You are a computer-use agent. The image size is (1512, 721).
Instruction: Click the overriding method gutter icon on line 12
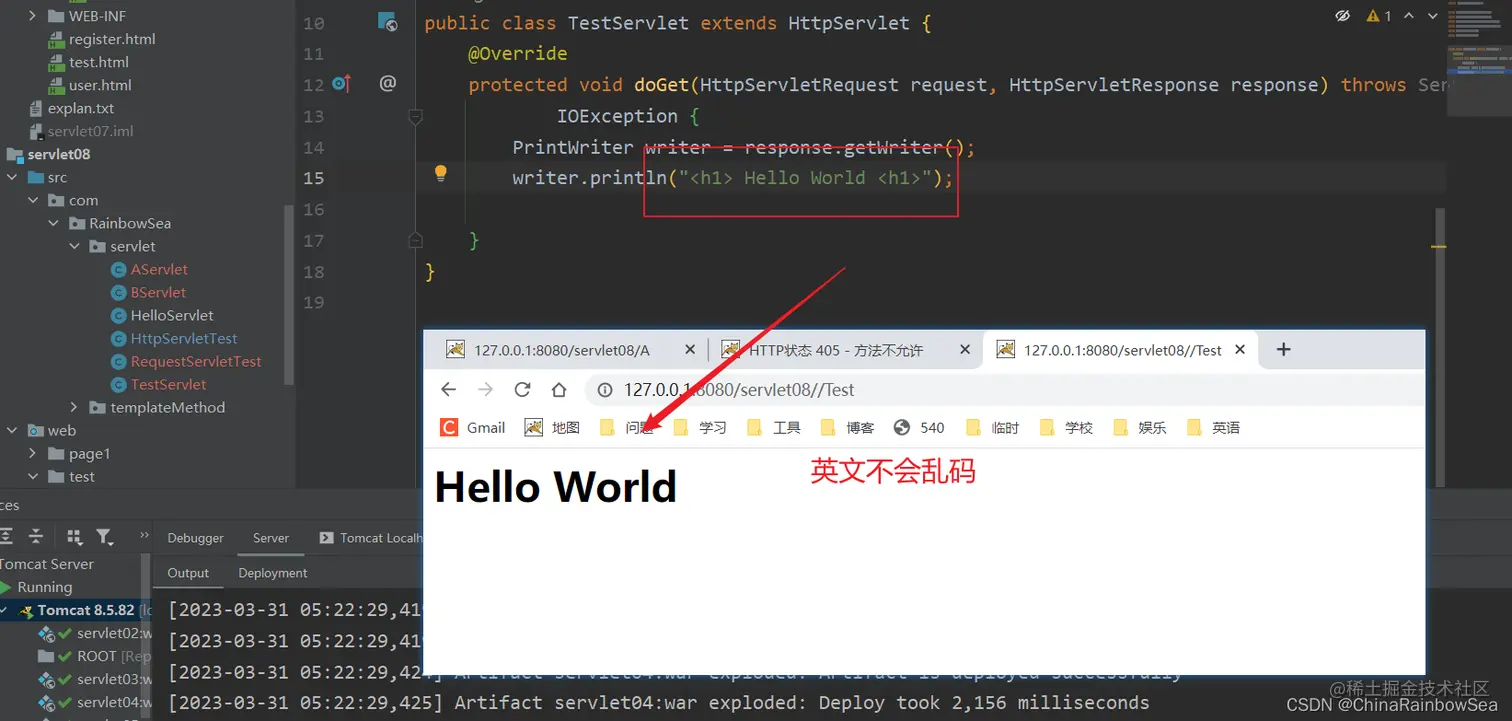click(341, 84)
